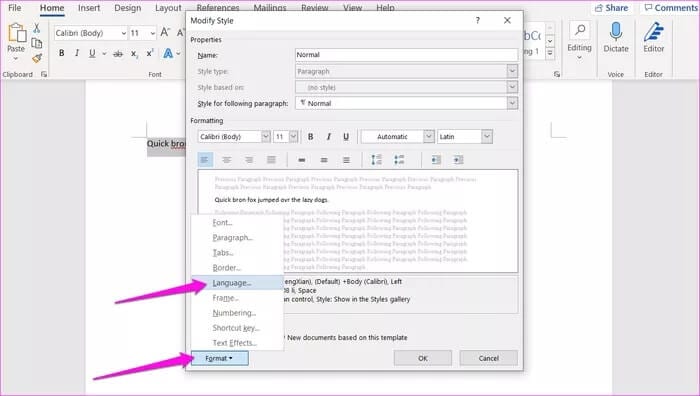Choose Language... from Format menu
This screenshot has height=396, width=700.
point(238,283)
